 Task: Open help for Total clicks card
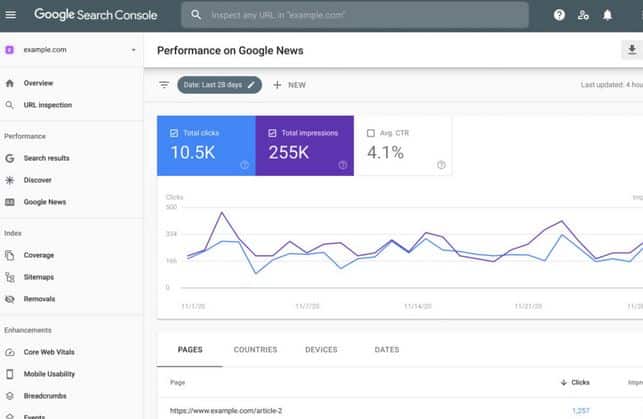point(244,165)
